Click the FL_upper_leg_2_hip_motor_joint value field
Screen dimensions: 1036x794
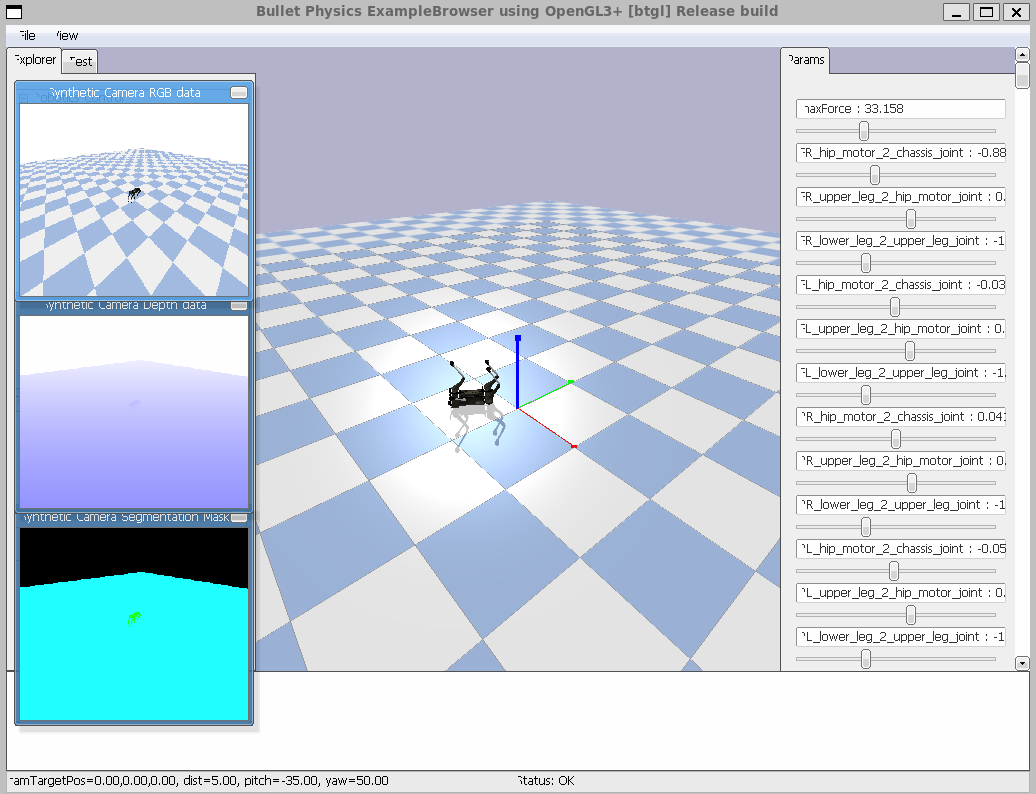click(x=901, y=329)
